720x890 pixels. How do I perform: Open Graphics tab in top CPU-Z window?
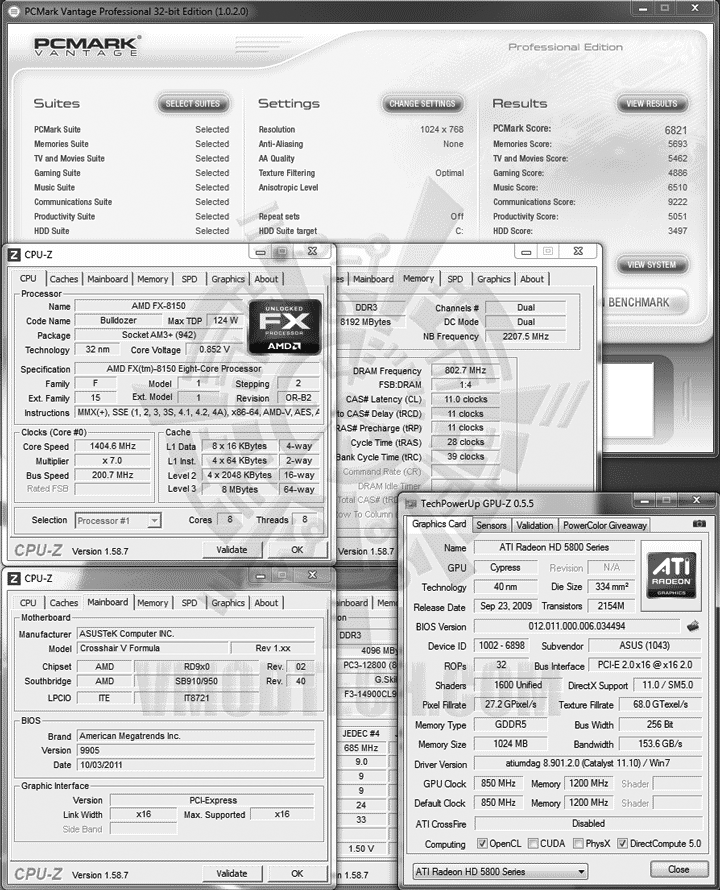[x=228, y=279]
